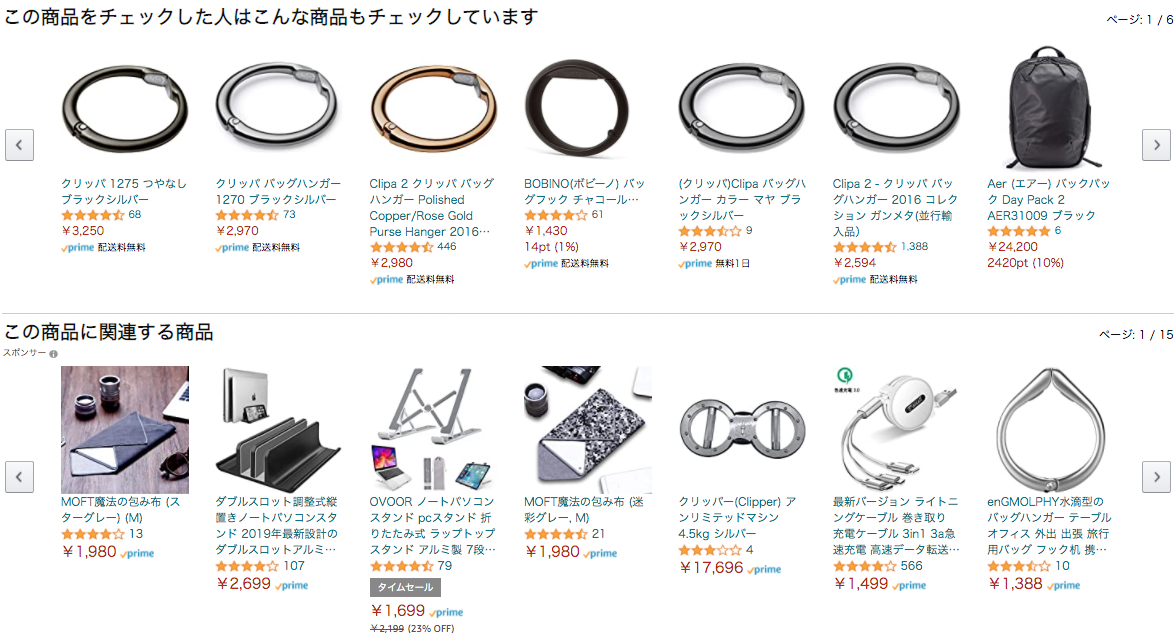View 1,388 reviews for Clipa 2 ガンメタ
Viewport: 1176px width, 633px height.
click(x=914, y=246)
